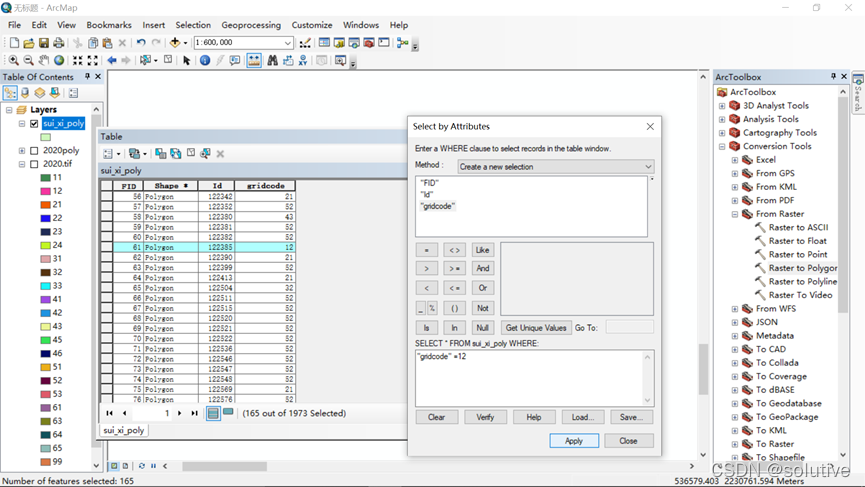
Task: Open the Bookmarks menu
Action: (109, 25)
